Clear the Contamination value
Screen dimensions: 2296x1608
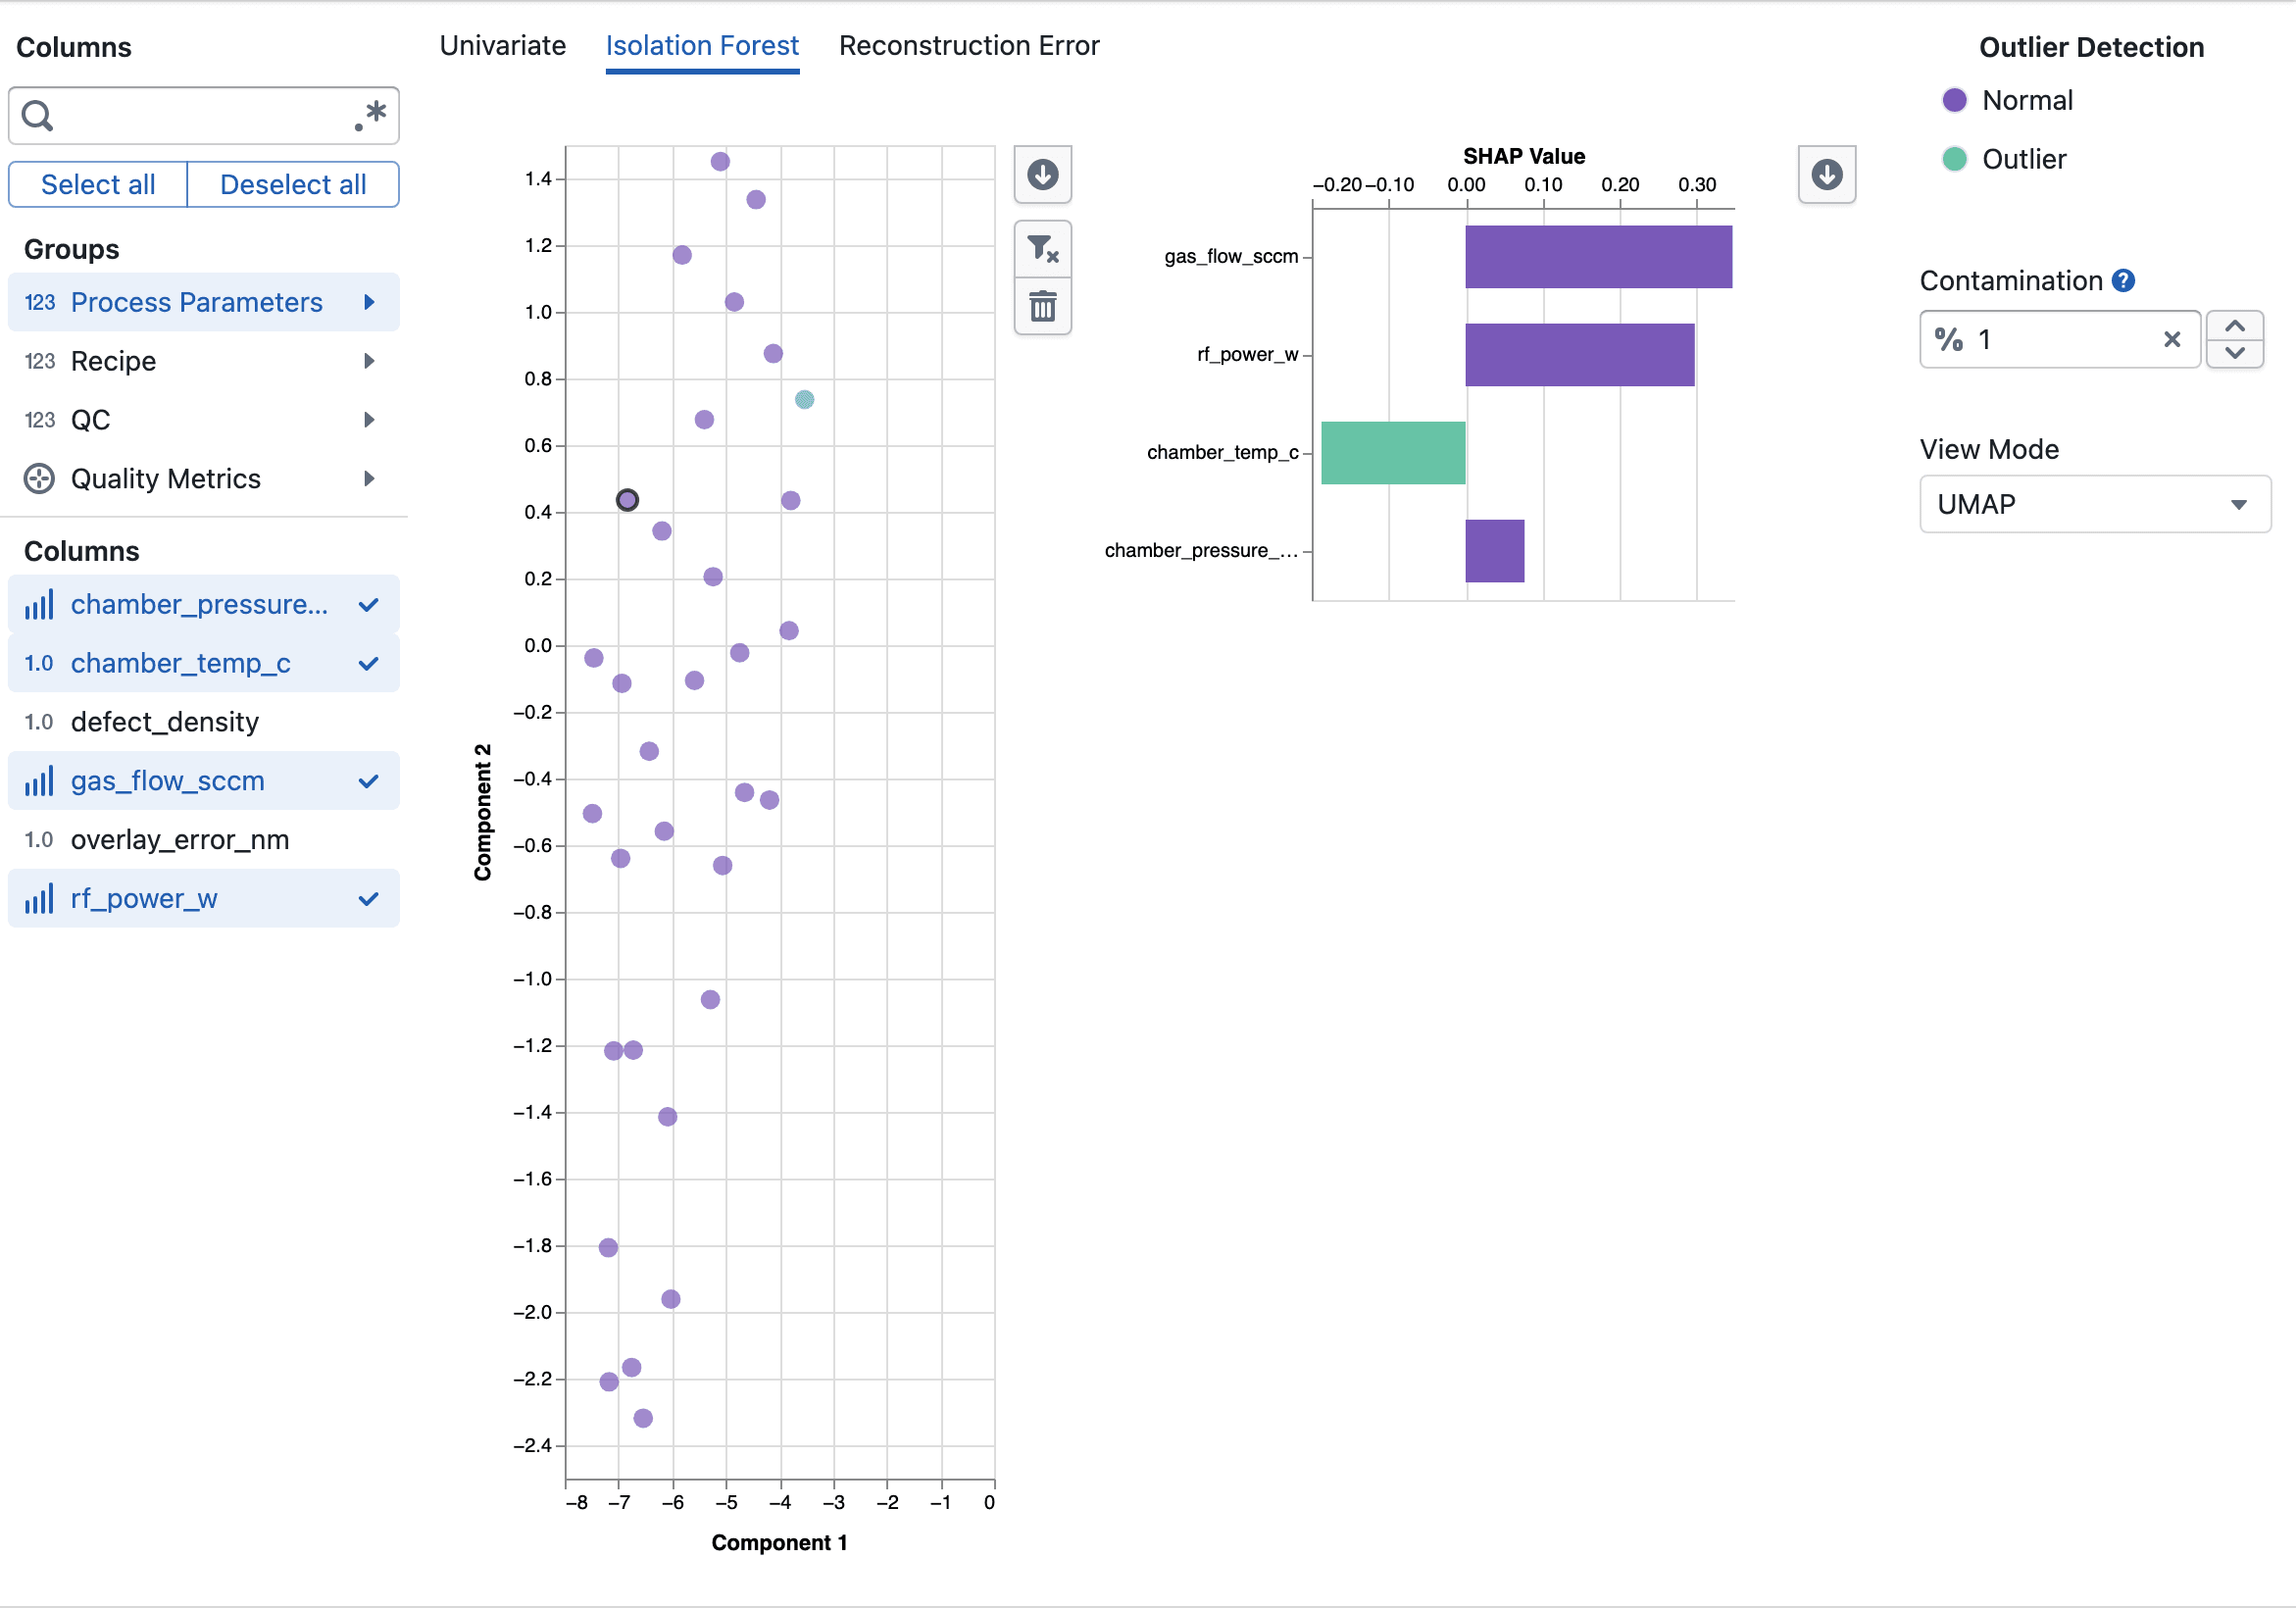(2172, 339)
